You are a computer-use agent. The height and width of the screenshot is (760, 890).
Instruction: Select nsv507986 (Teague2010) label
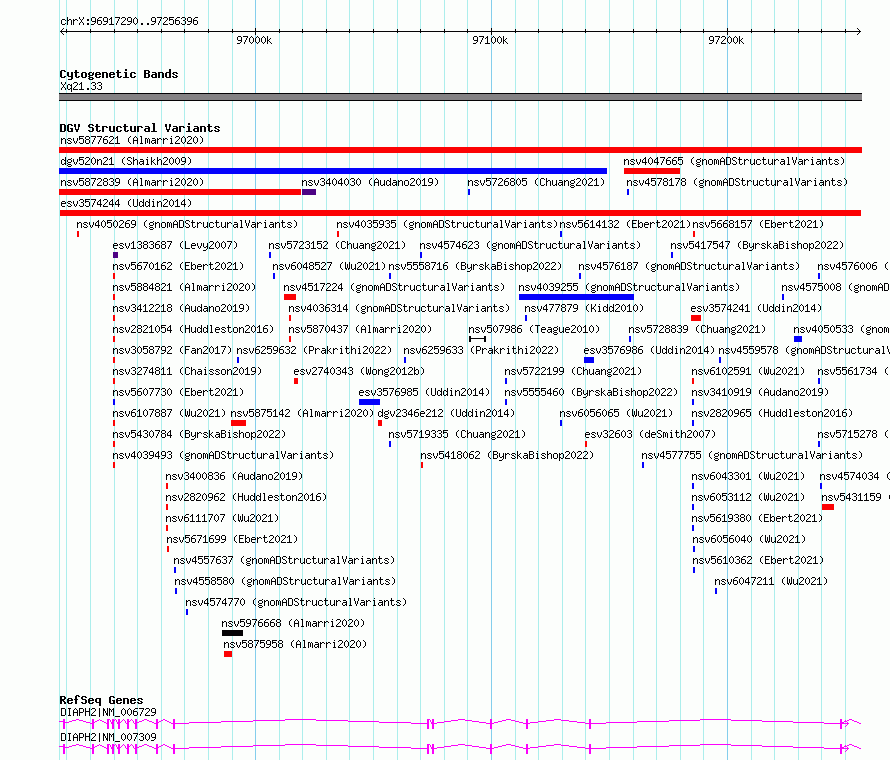(534, 329)
